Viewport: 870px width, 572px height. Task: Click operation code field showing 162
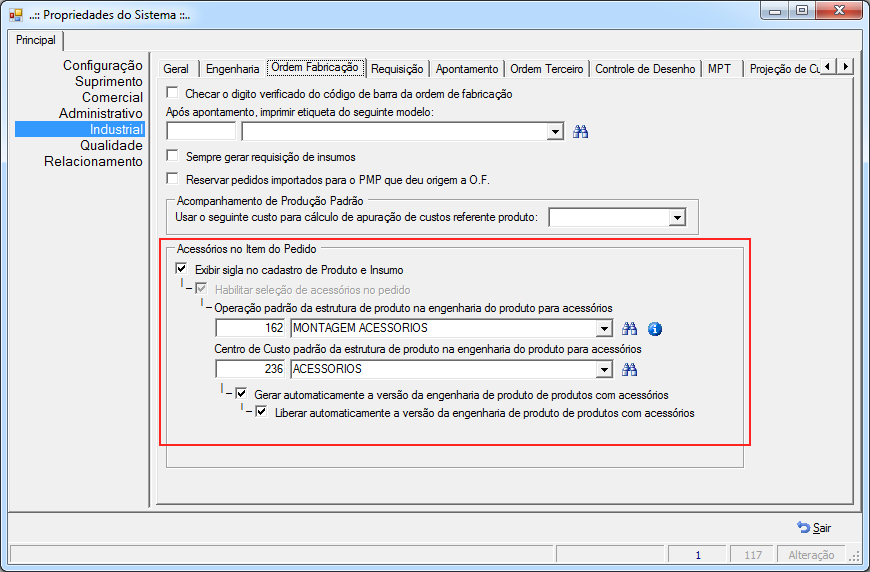tap(250, 328)
